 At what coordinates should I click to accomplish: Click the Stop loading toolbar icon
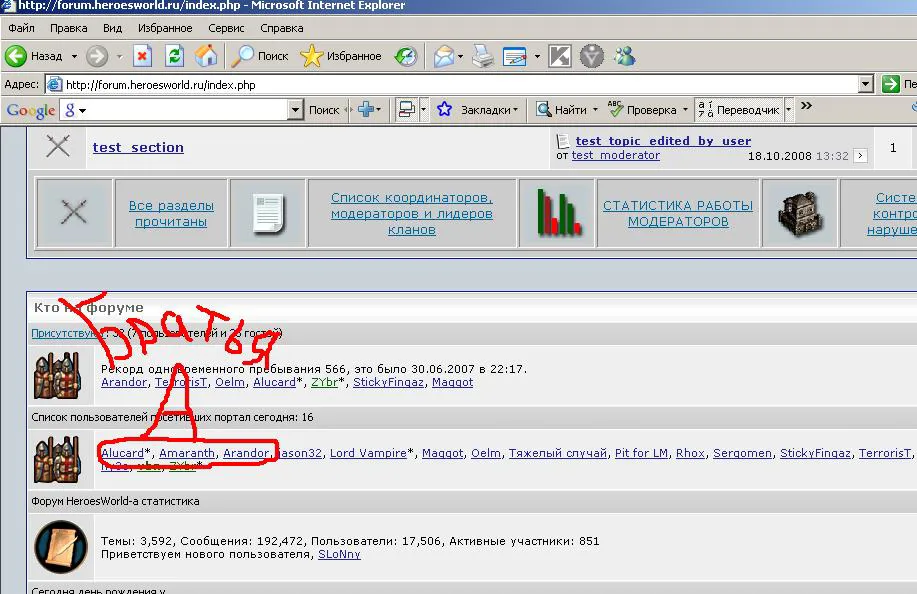142,56
